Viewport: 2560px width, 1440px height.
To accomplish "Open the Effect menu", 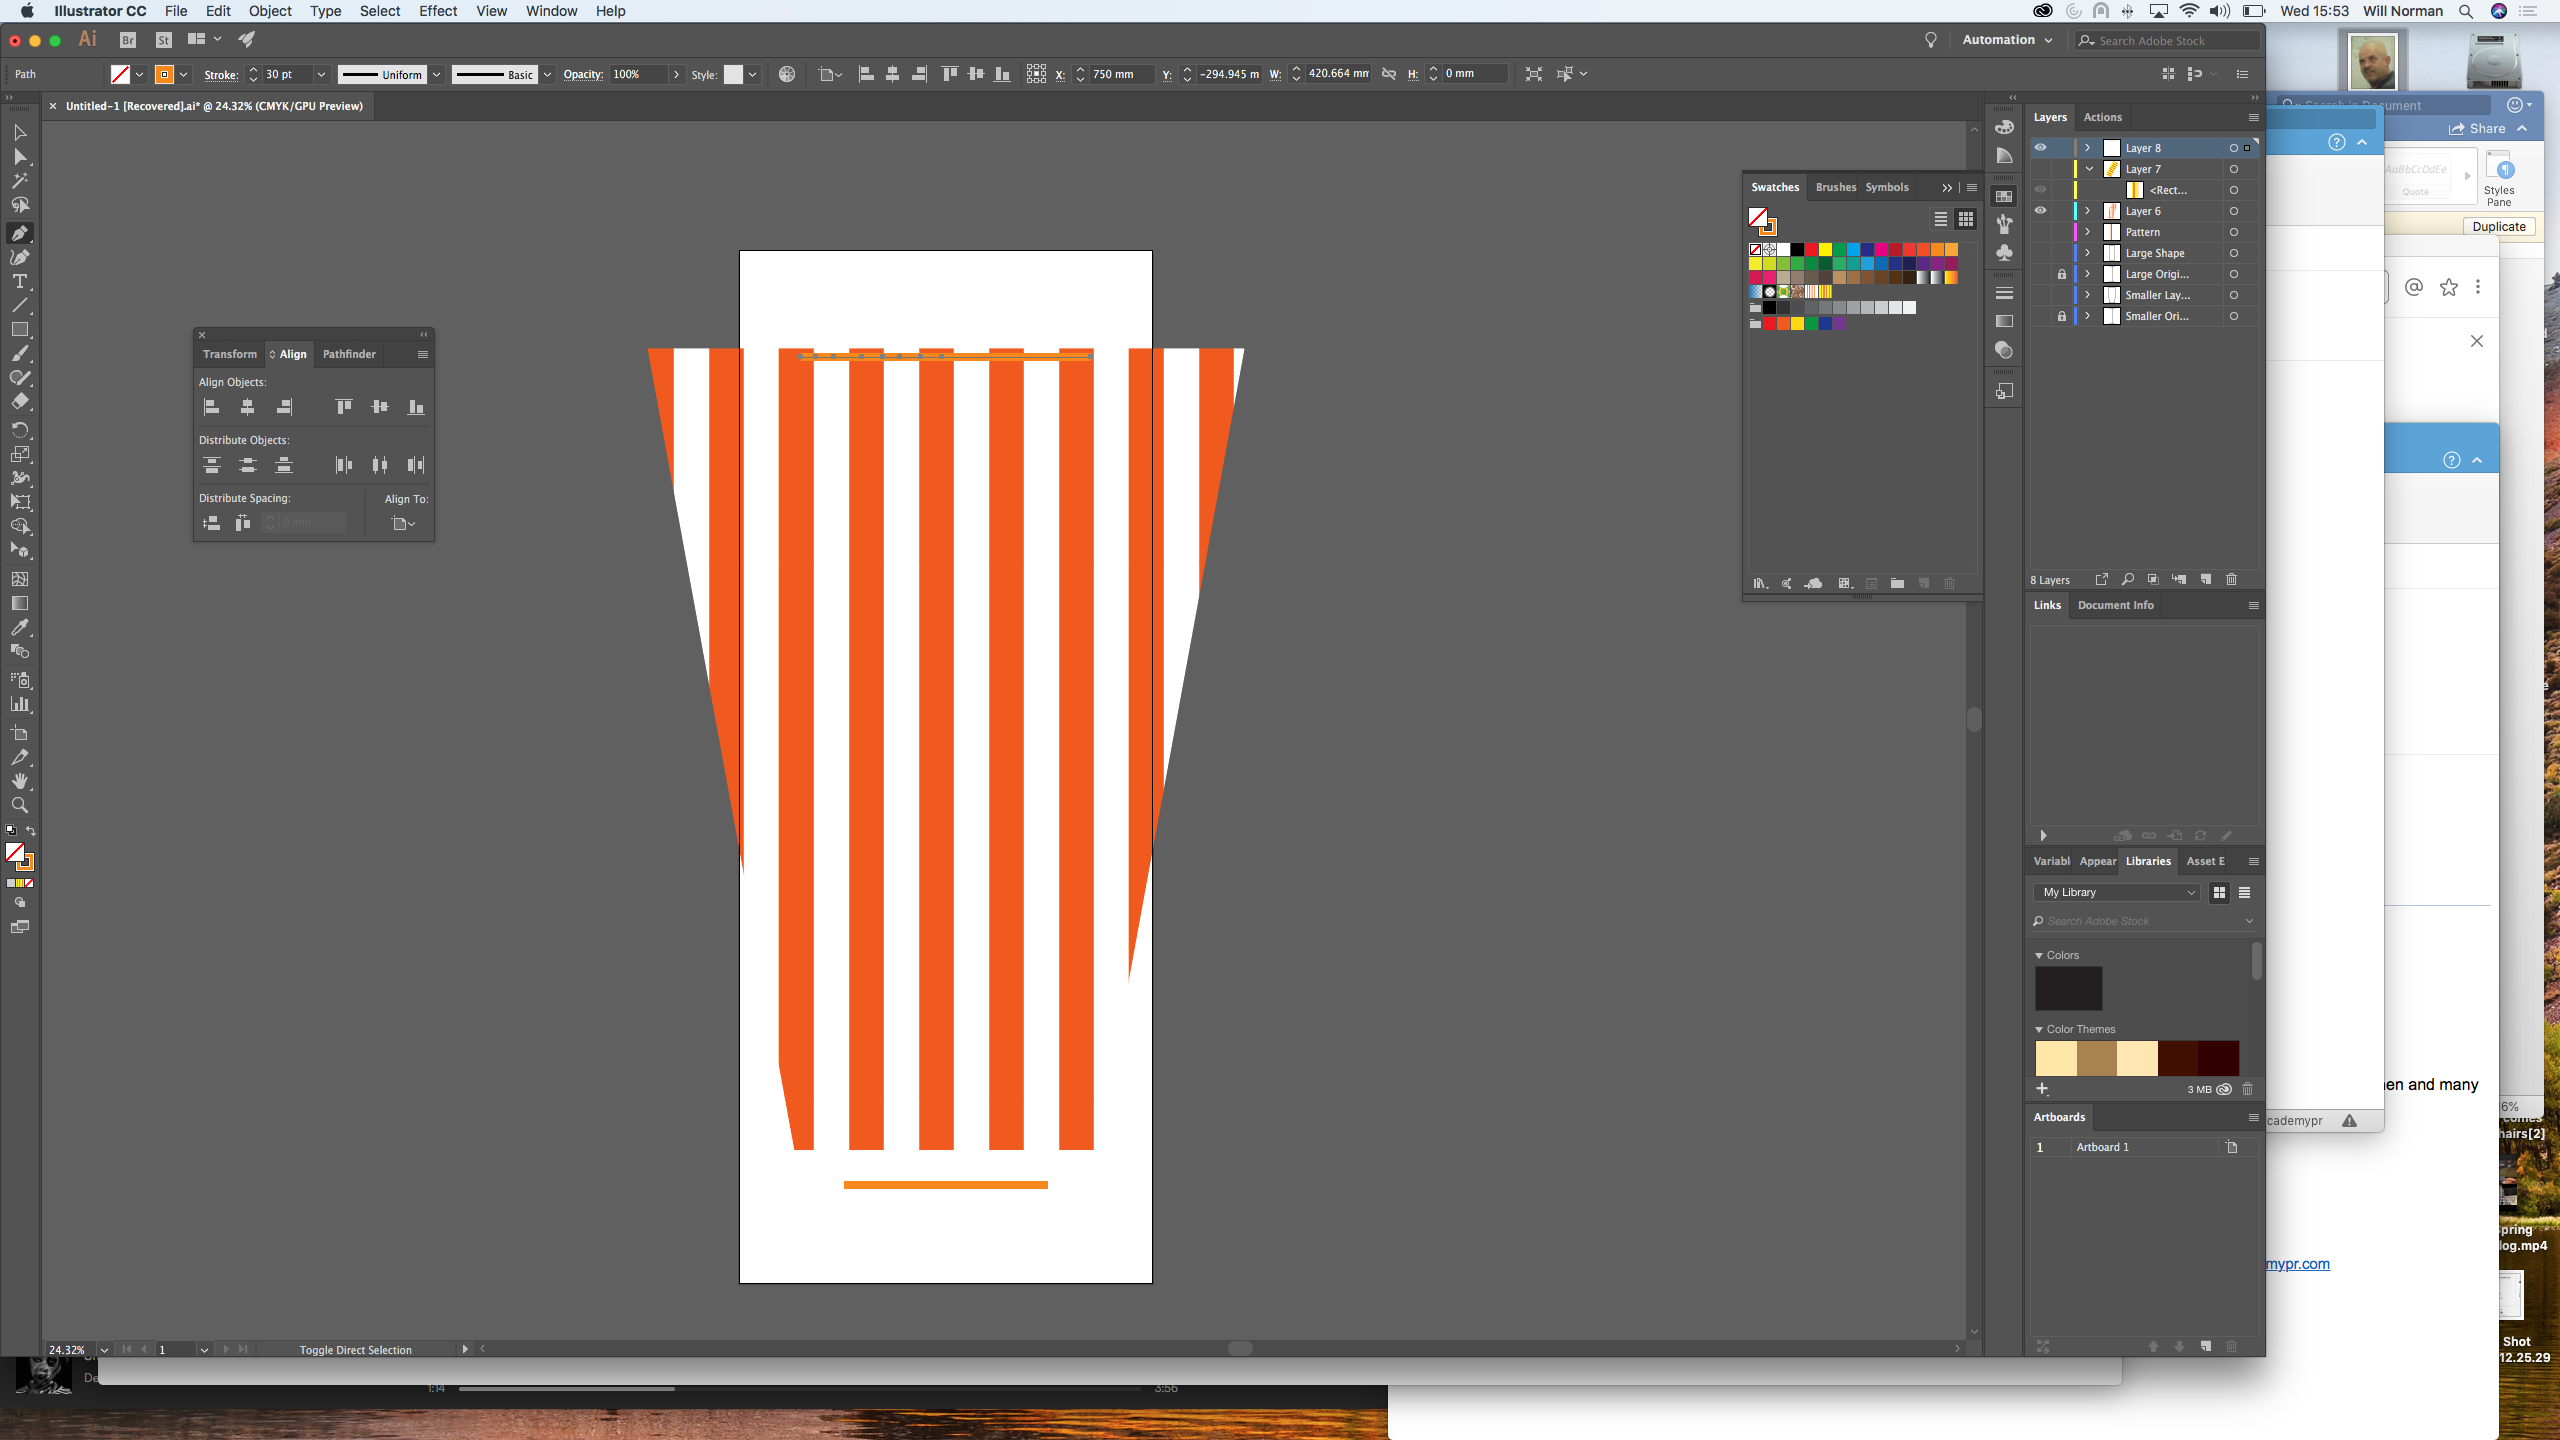I will [x=437, y=11].
